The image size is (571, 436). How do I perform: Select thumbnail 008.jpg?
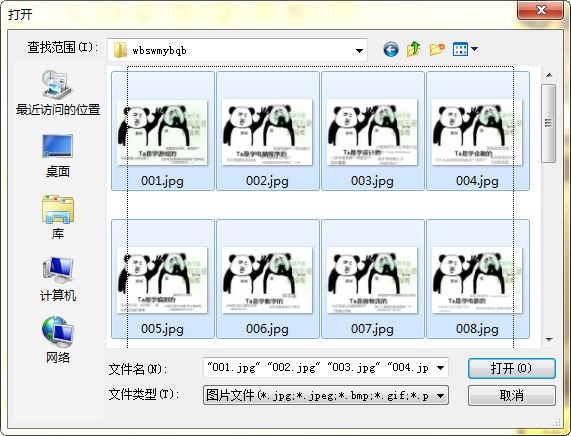pos(478,279)
